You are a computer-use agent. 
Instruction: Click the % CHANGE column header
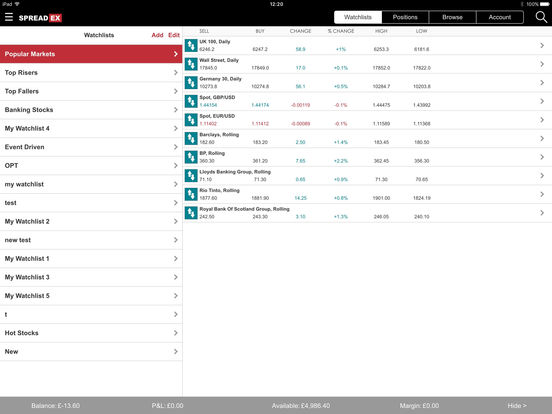pos(341,31)
